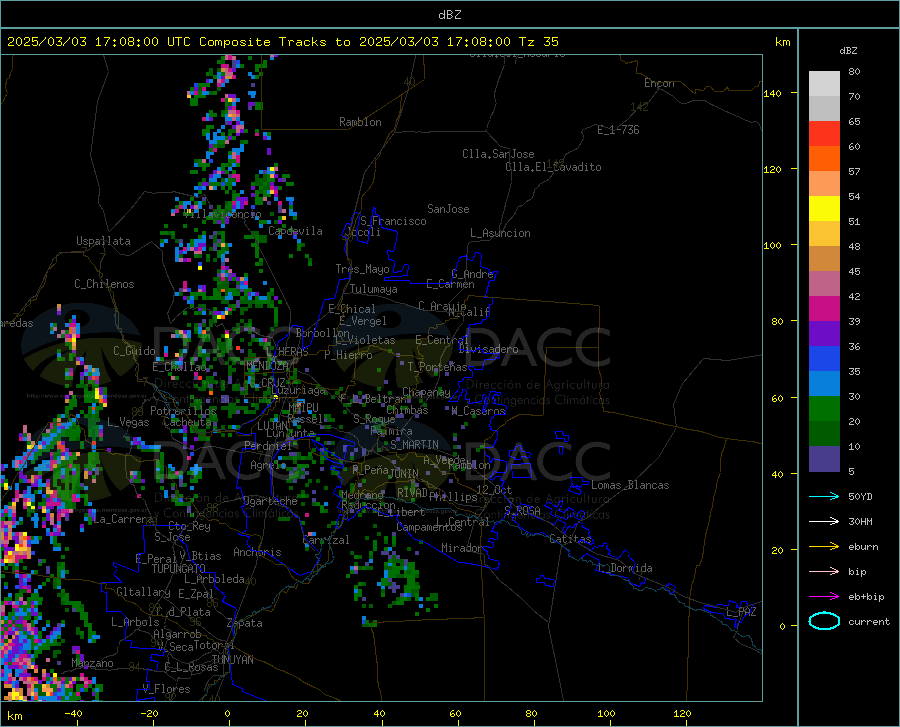Click the white 30HM arrow legend icon
Viewport: 900px width, 727px height.
[x=824, y=521]
